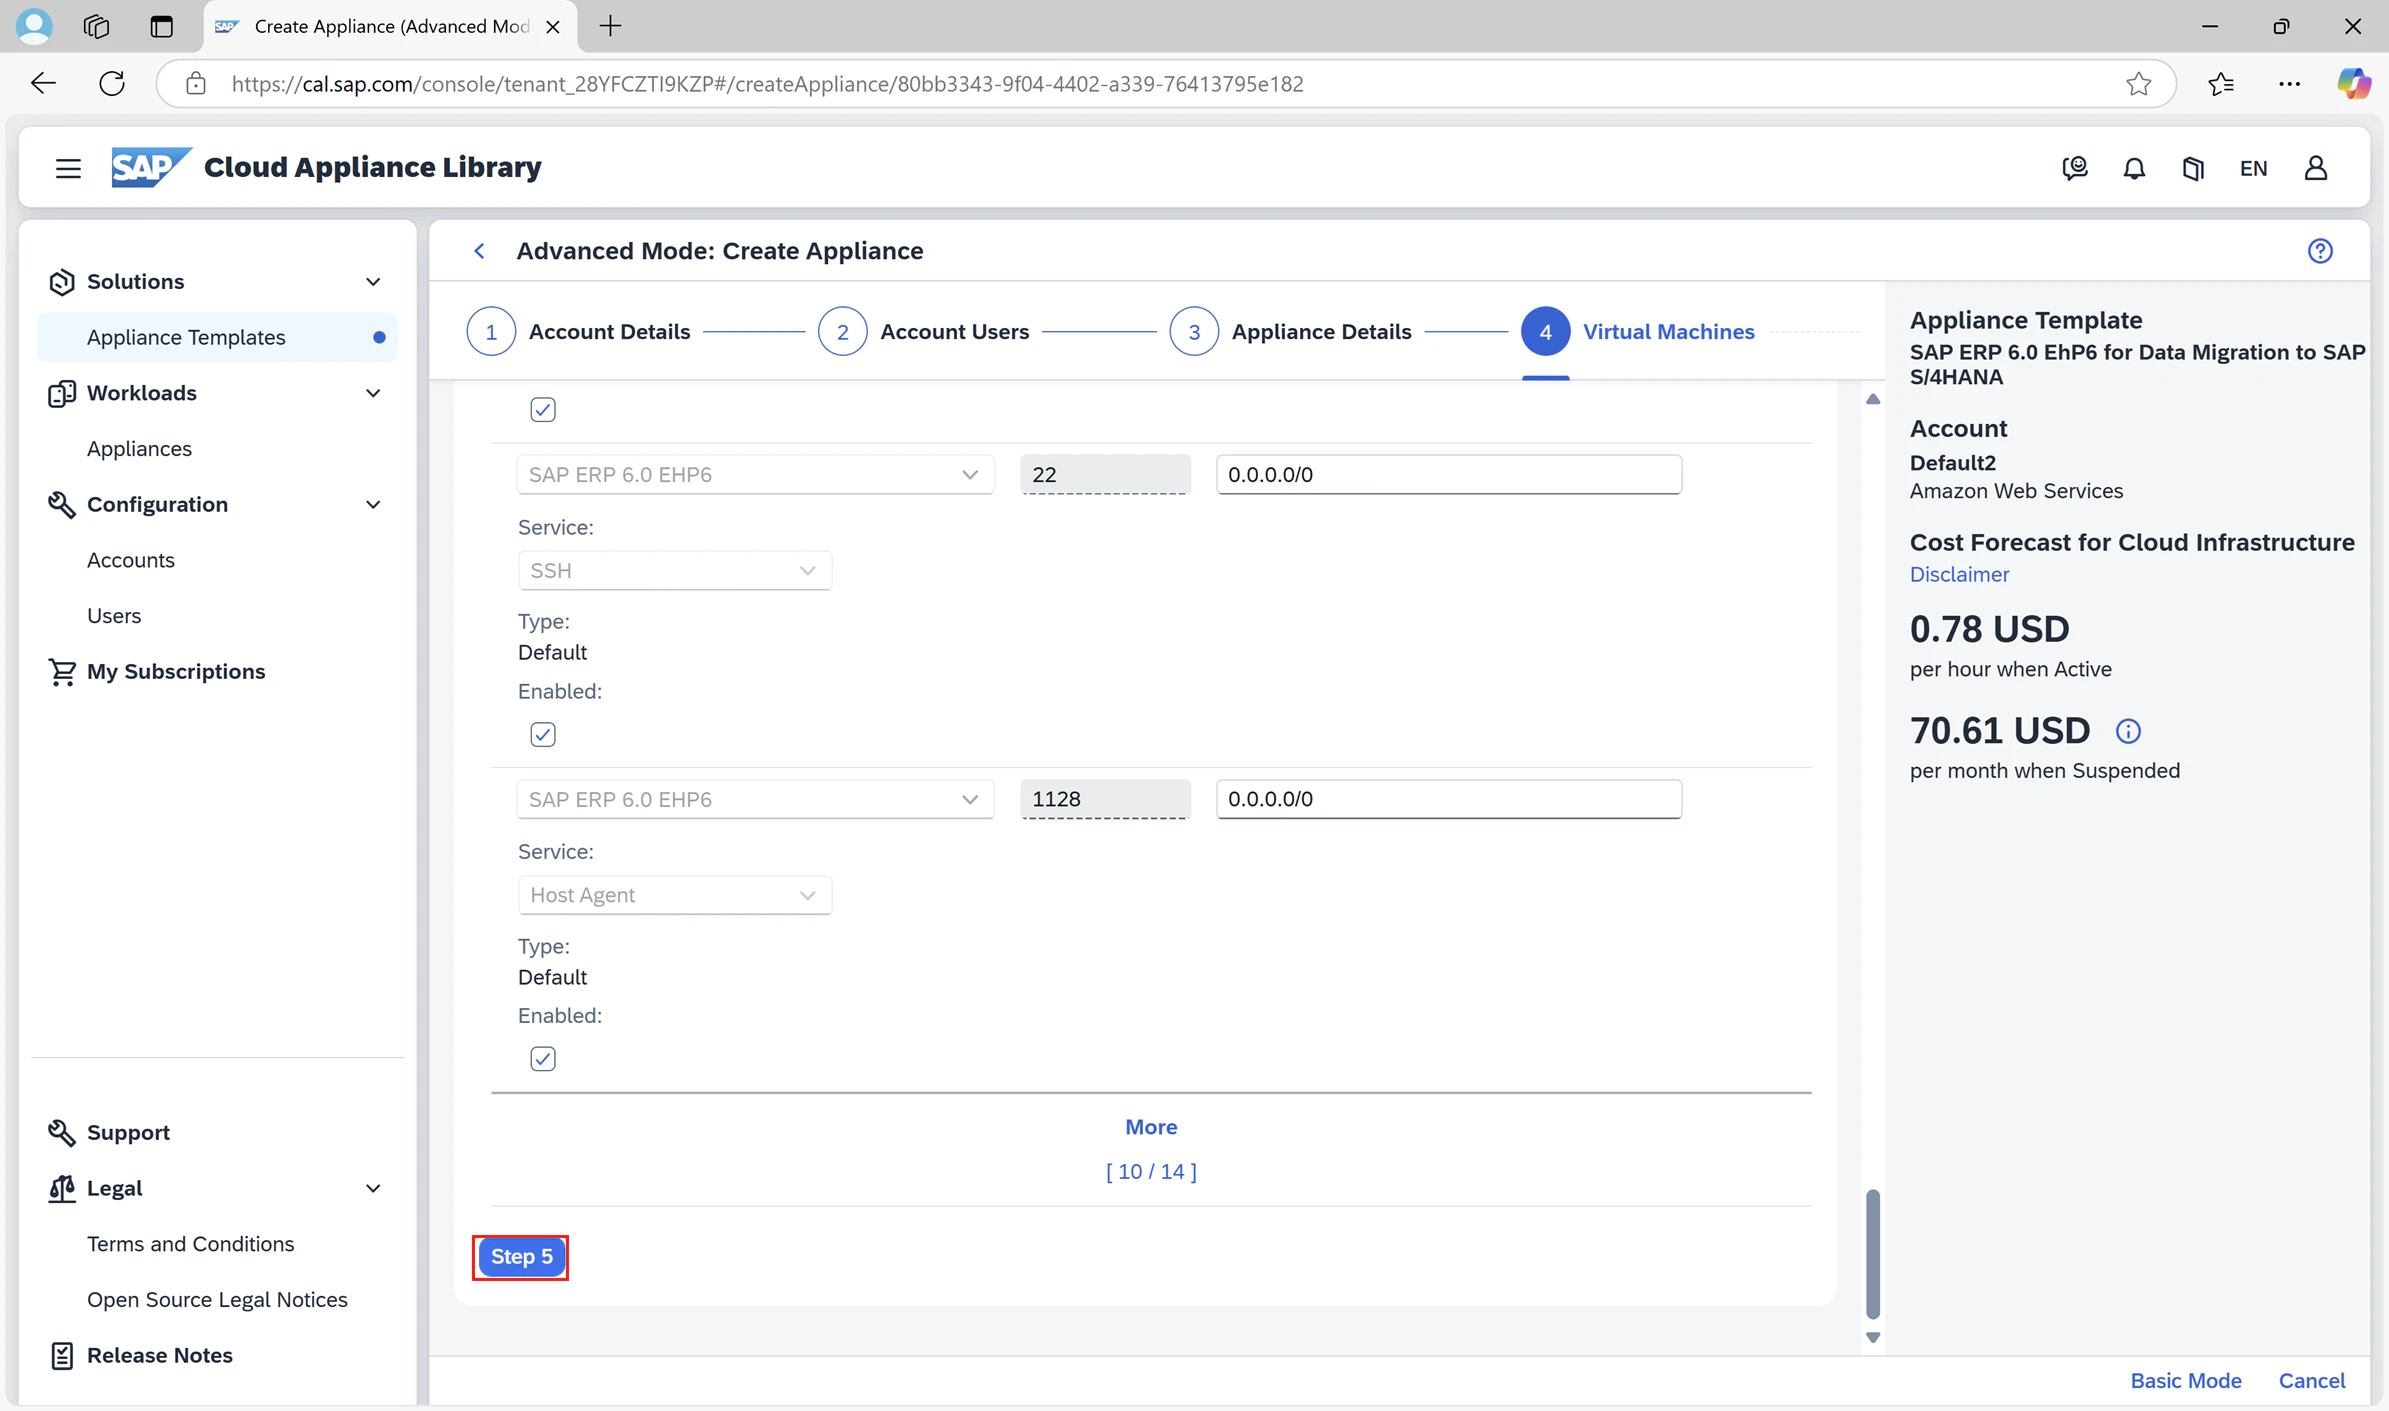Click the scrollbar up arrow
Image resolution: width=2389 pixels, height=1411 pixels.
1873,399
